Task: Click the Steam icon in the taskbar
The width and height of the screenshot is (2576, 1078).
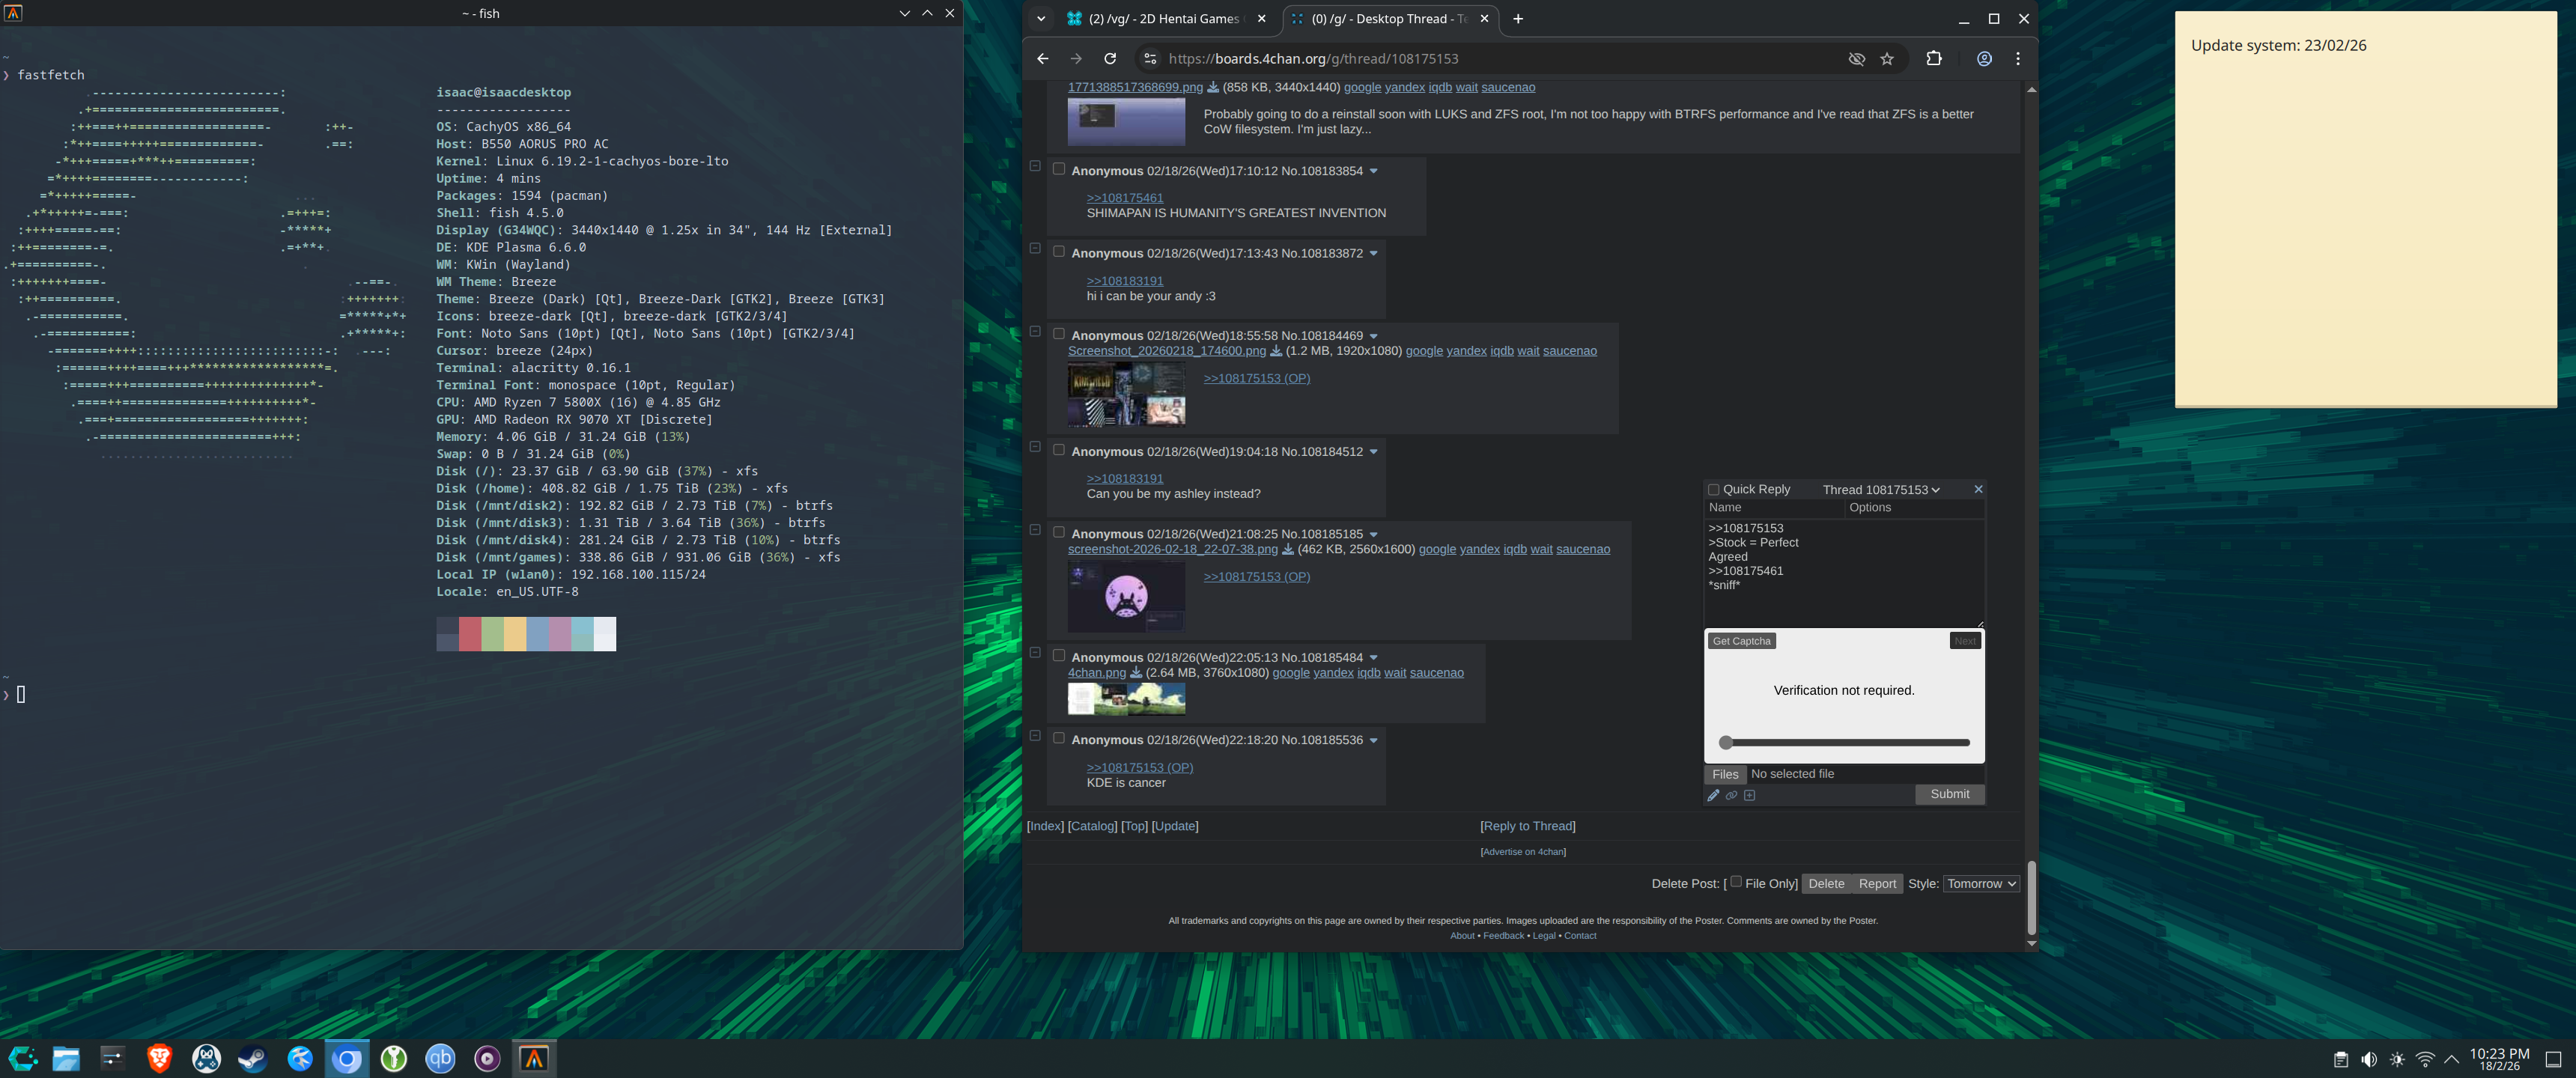Action: (x=253, y=1058)
